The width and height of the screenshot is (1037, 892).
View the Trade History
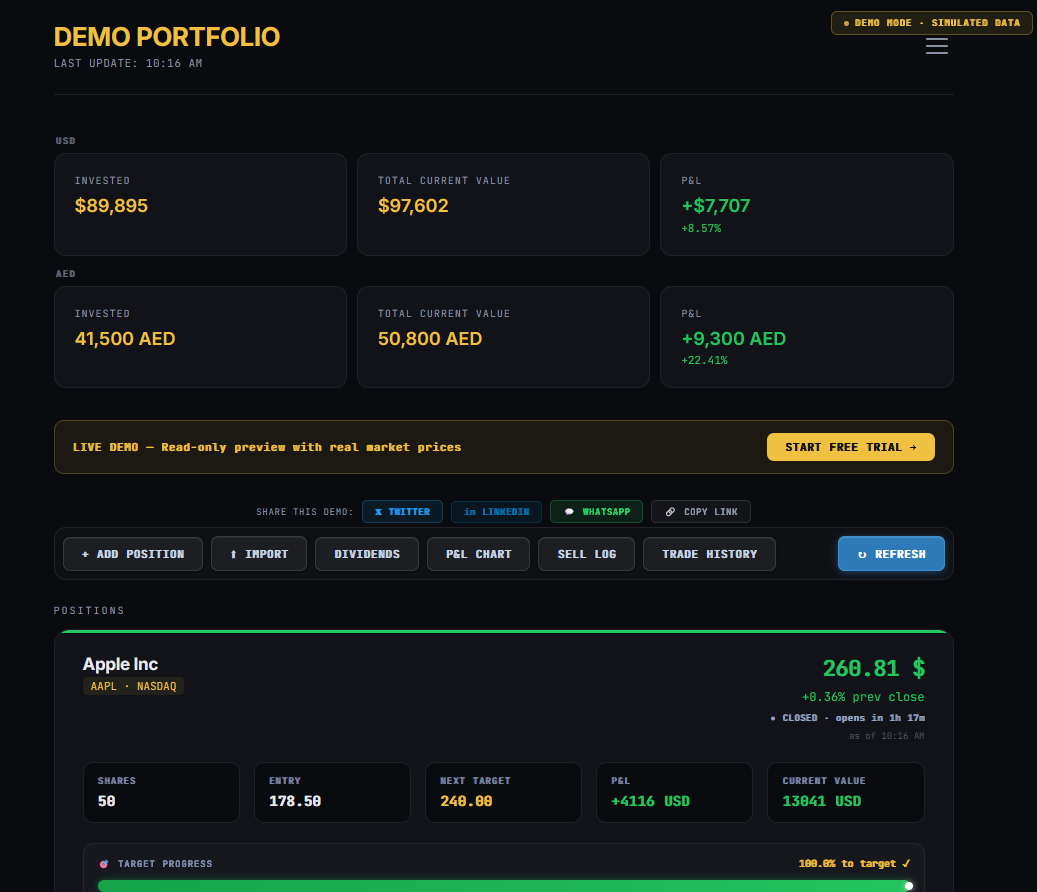point(709,554)
